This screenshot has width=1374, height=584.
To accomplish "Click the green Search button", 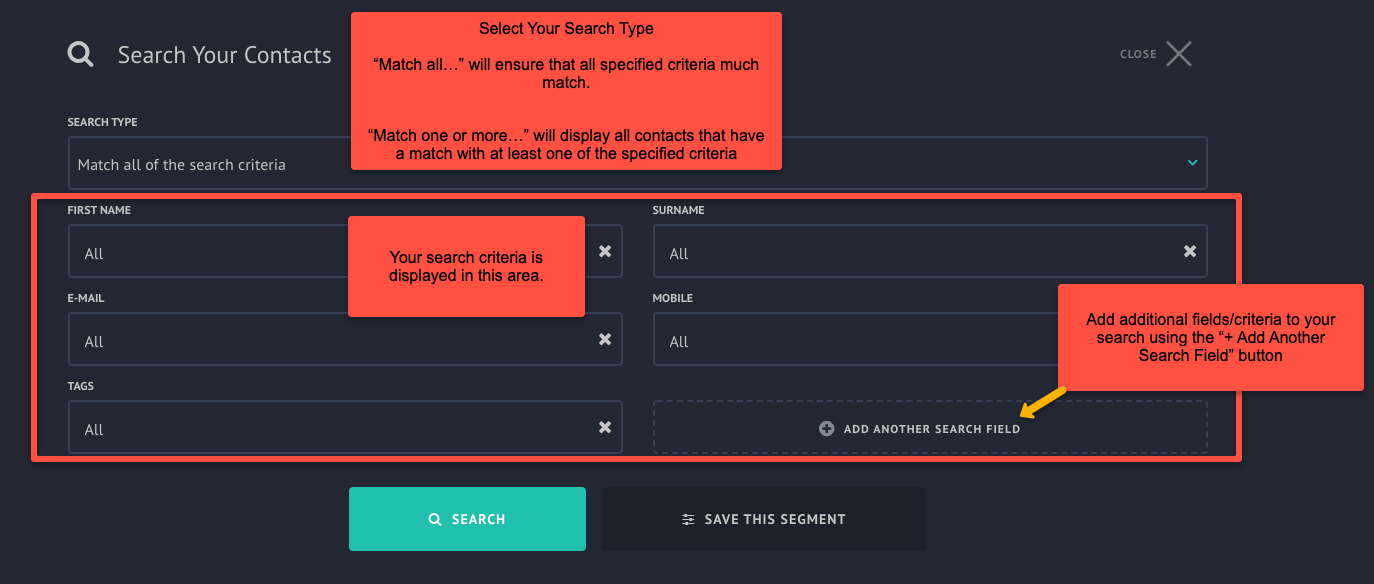I will point(467,519).
